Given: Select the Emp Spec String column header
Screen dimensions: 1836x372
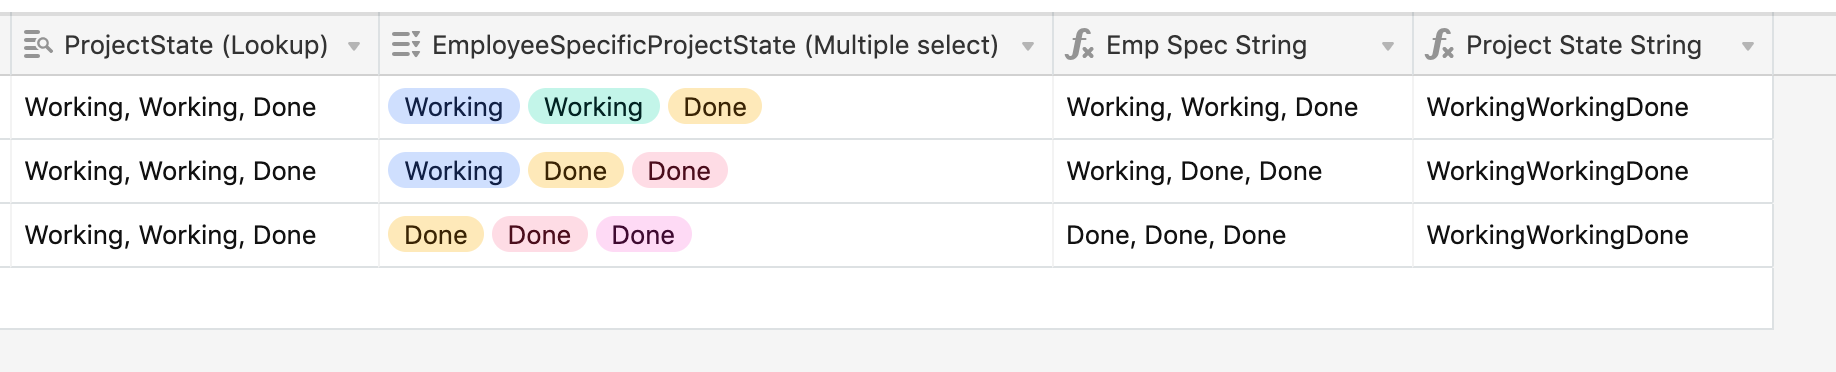Looking at the screenshot, I should 1233,45.
